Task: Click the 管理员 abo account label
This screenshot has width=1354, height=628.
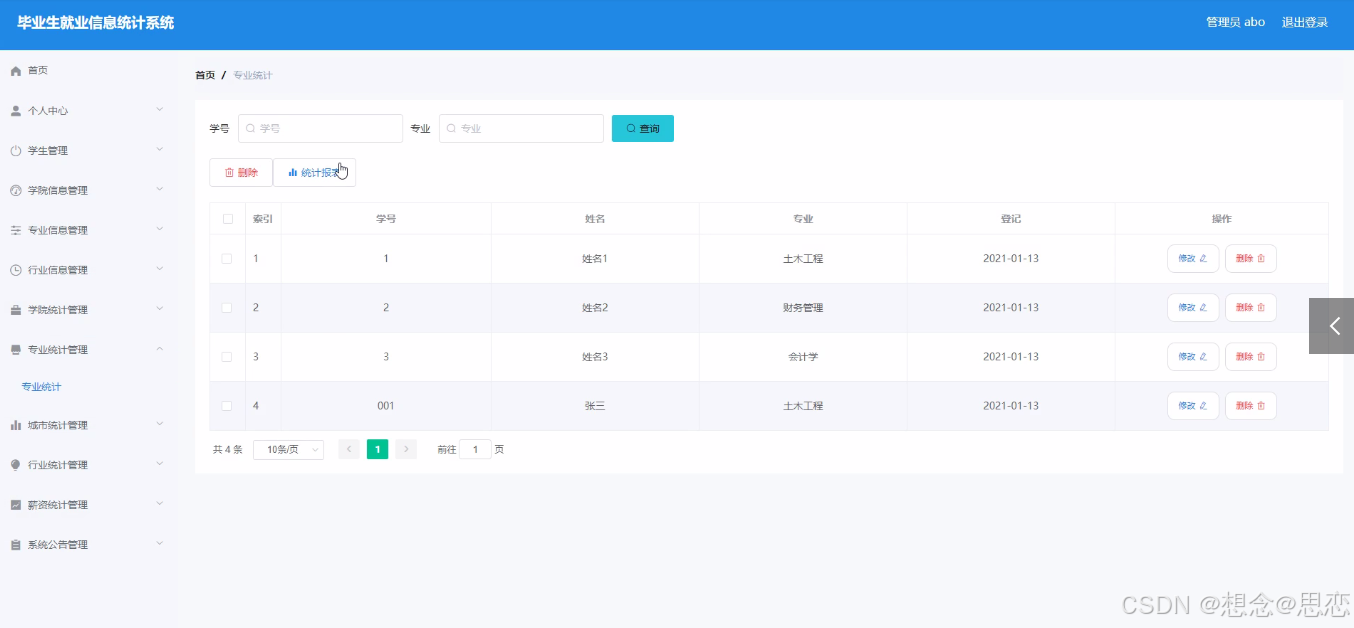Action: [1235, 22]
